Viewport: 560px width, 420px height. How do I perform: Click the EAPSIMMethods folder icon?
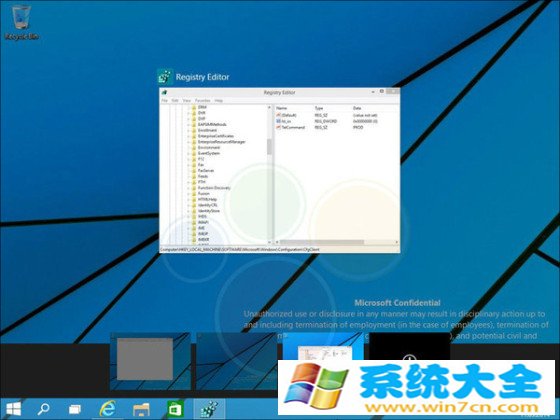click(x=194, y=124)
